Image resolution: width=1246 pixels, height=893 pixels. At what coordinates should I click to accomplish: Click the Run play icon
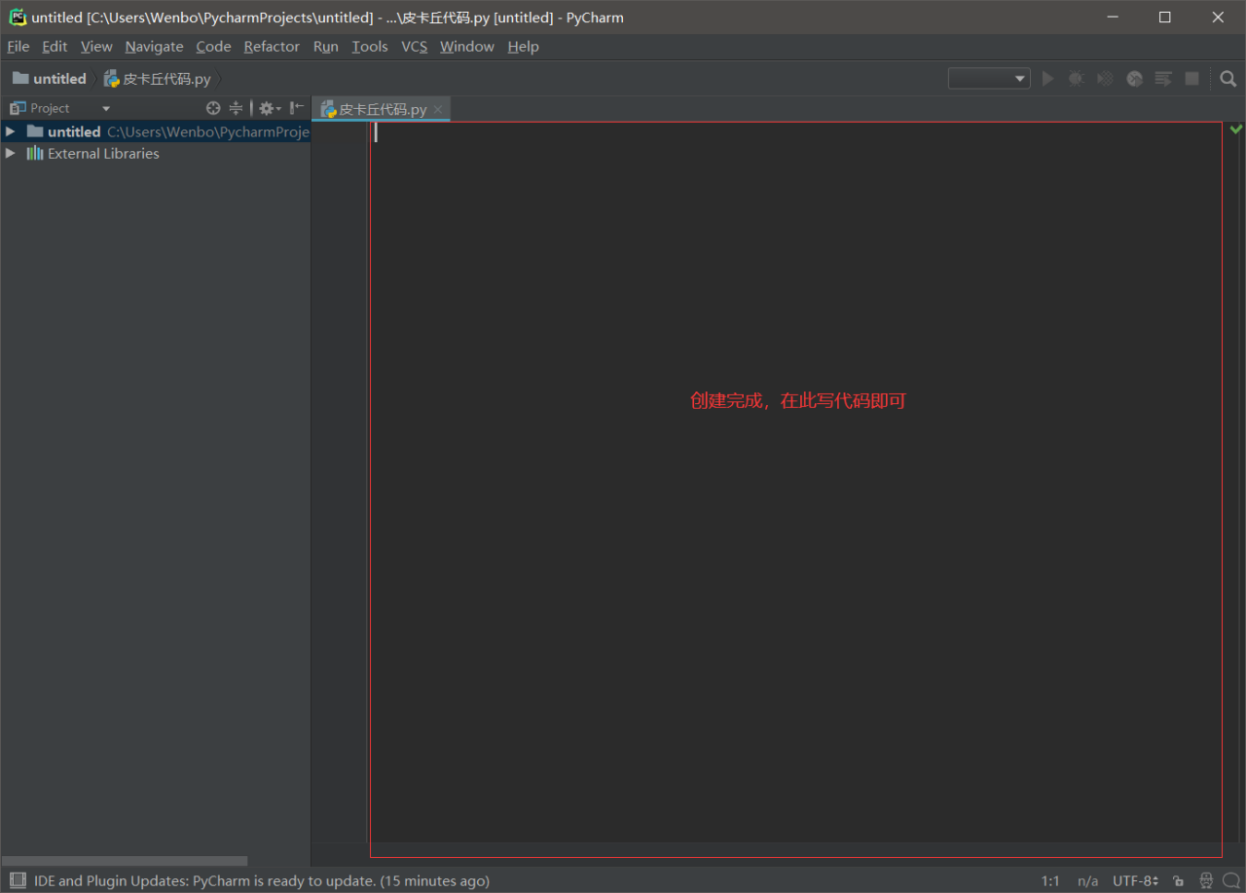1048,78
